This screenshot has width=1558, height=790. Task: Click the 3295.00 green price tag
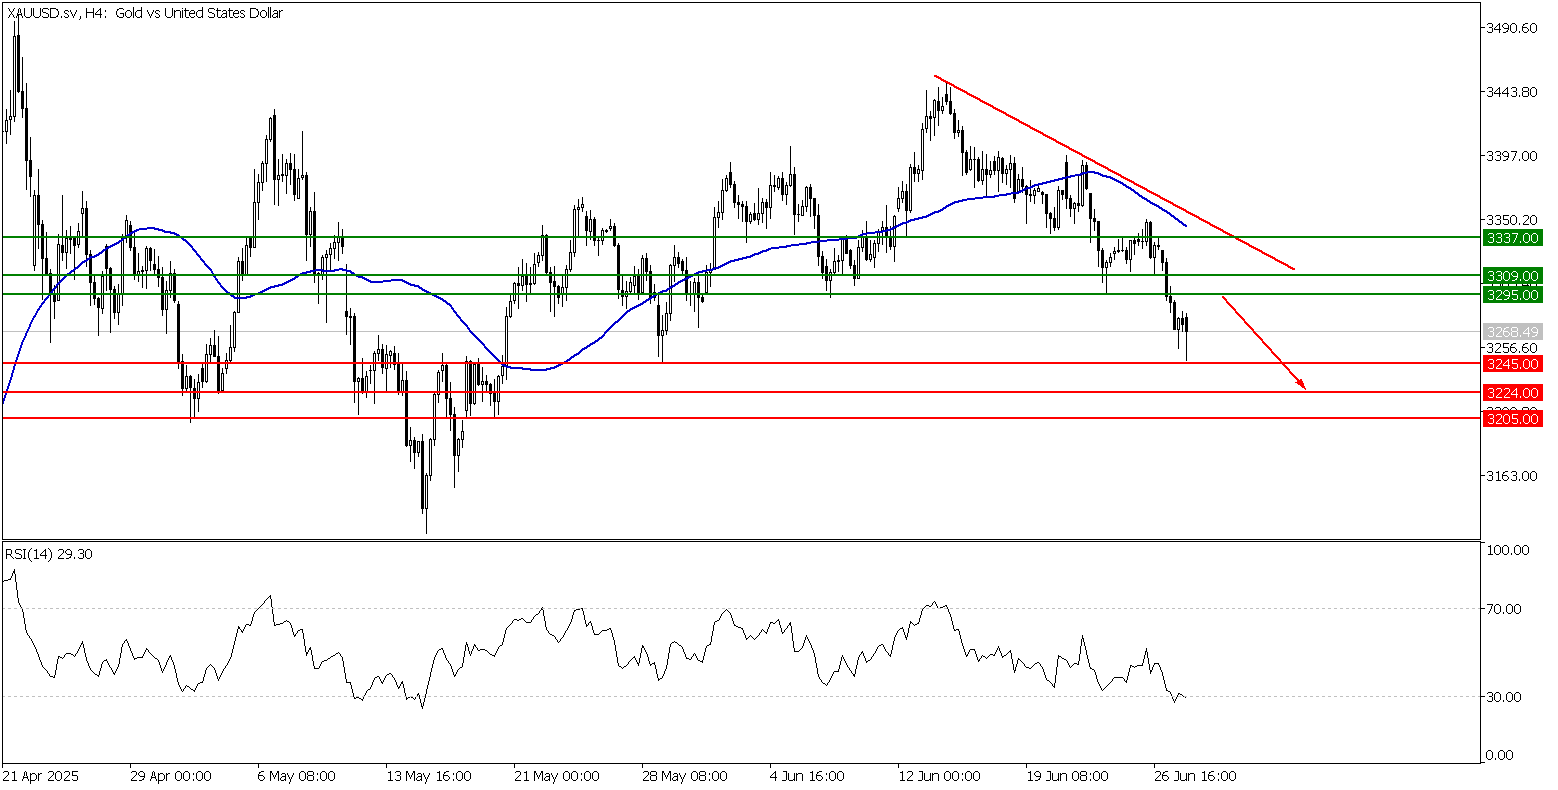(1513, 294)
